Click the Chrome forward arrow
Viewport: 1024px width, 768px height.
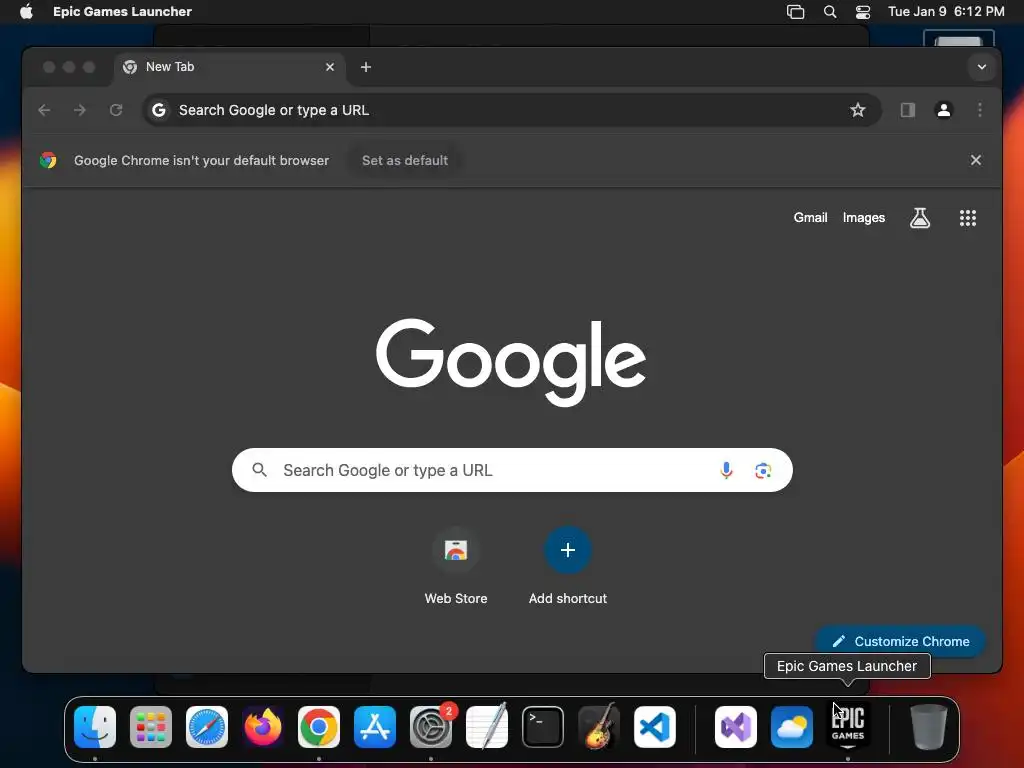pyautogui.click(x=80, y=110)
